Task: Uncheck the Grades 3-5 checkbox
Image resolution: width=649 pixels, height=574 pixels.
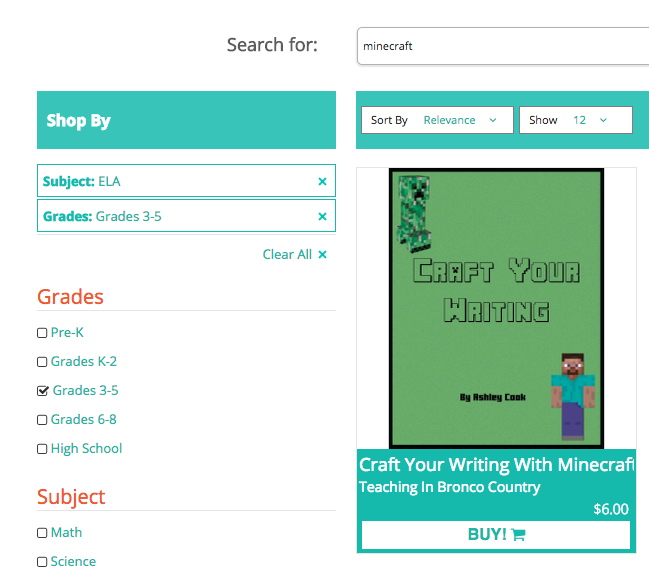Action: coord(43,391)
